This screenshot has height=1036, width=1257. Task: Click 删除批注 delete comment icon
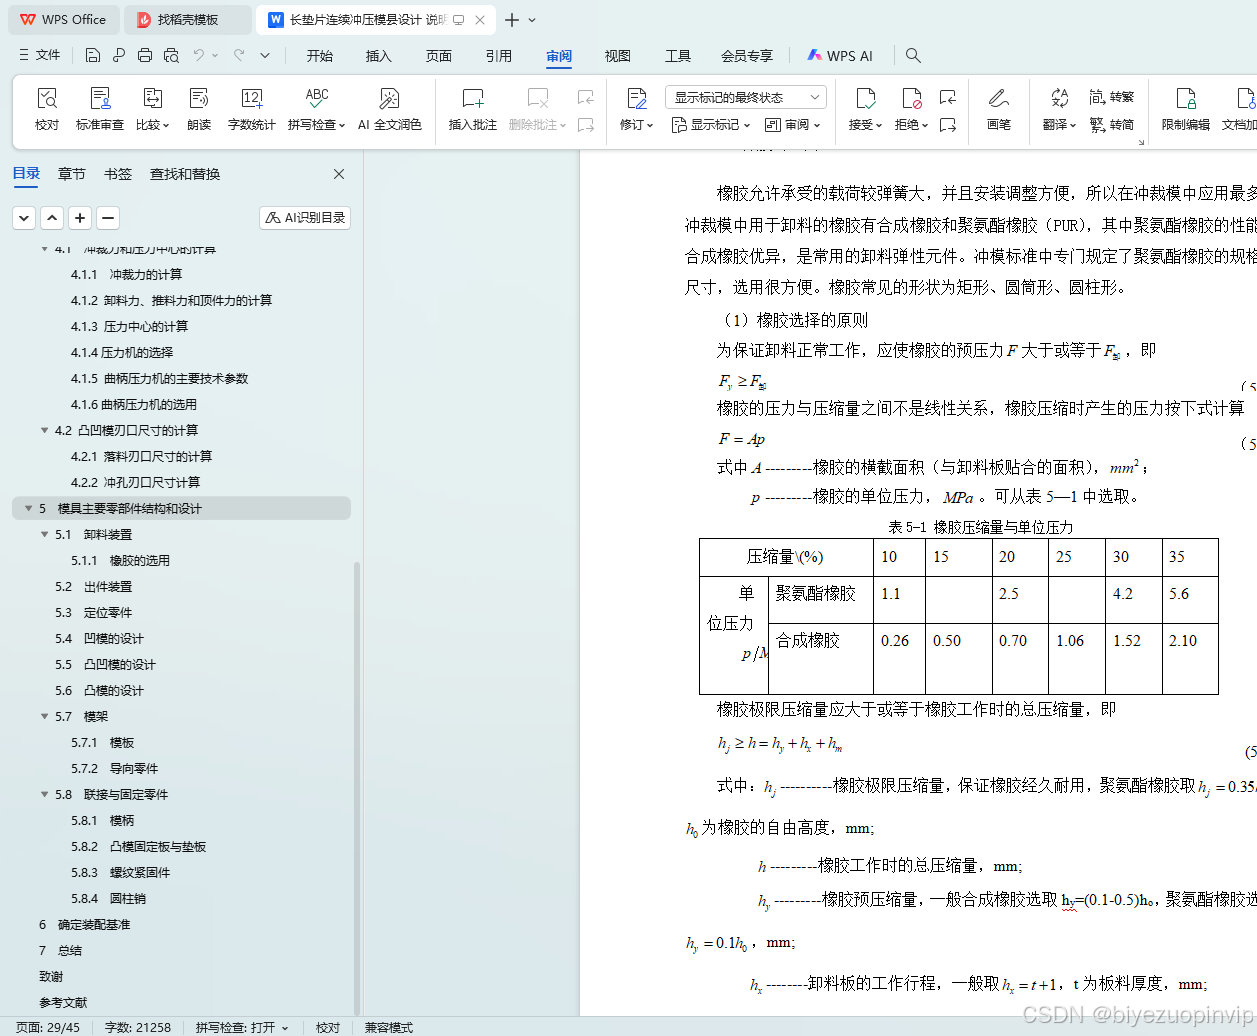point(538,98)
